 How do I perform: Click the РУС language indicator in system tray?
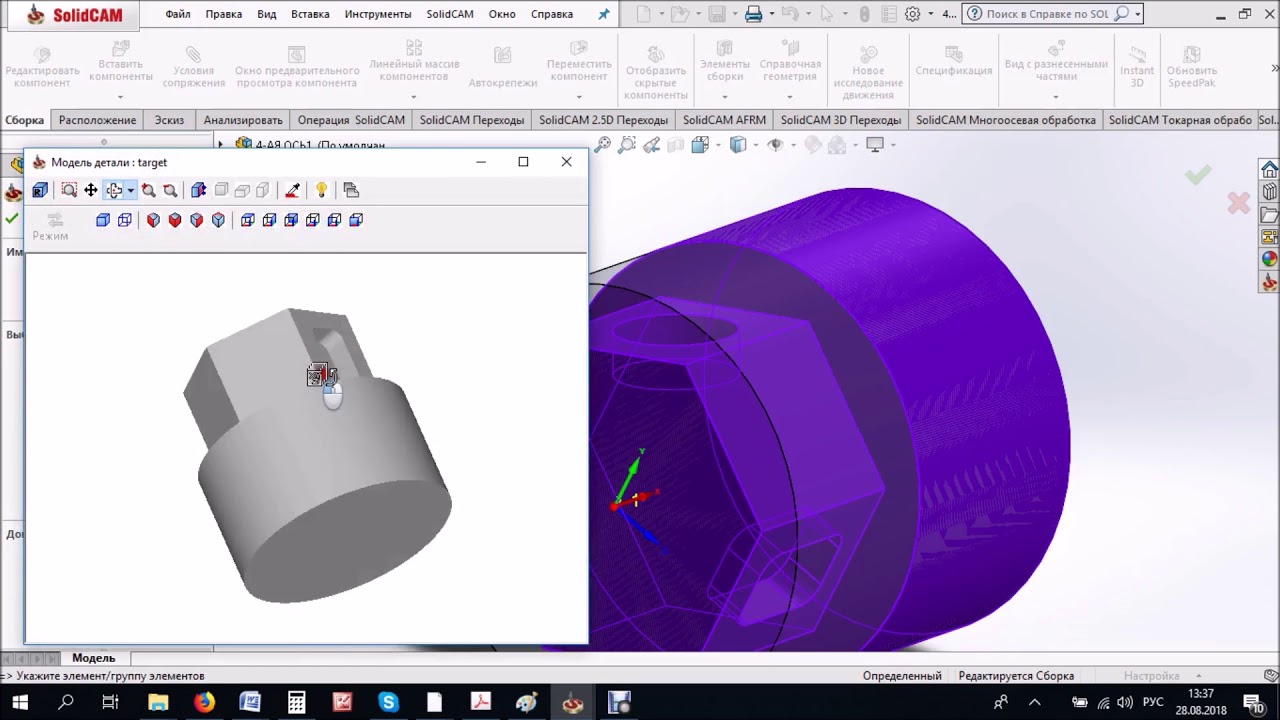coord(1153,703)
